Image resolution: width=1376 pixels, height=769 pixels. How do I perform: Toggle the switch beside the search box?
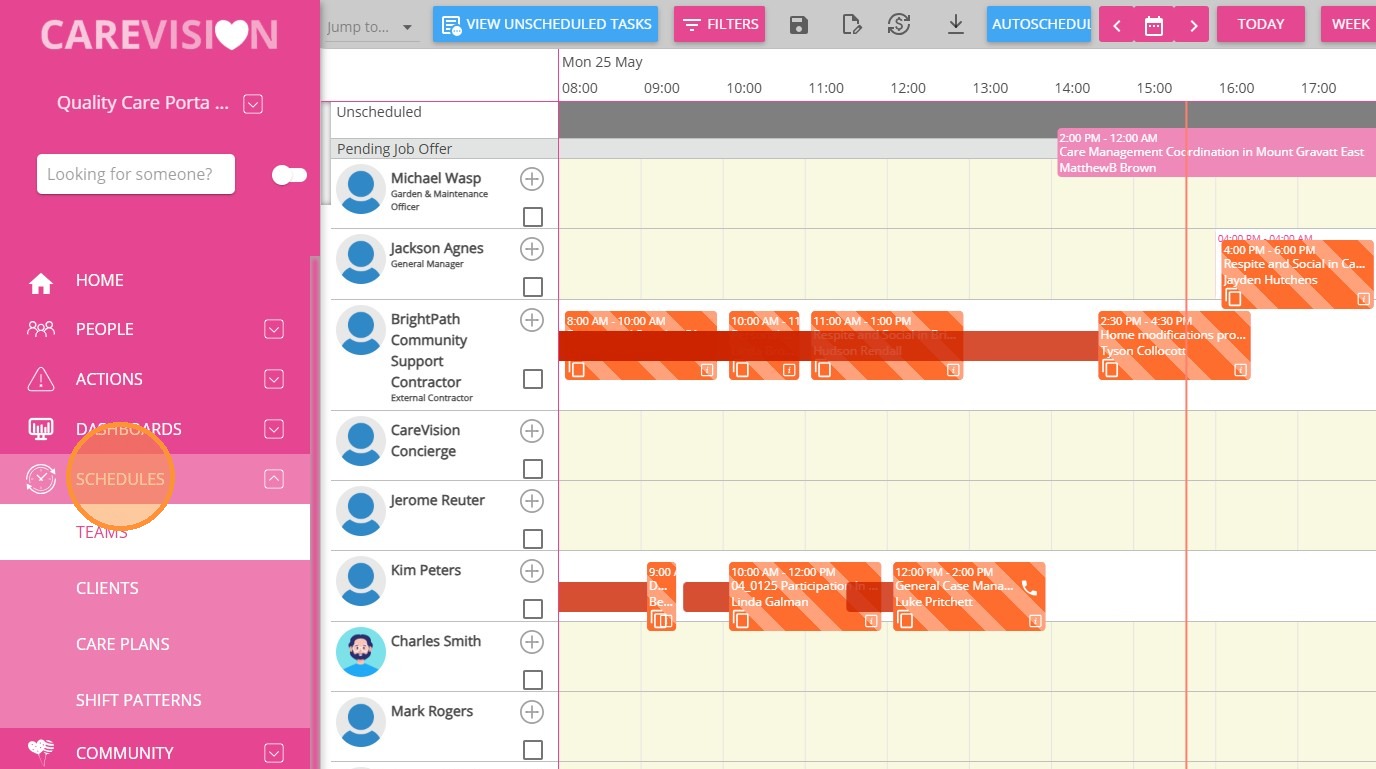pos(289,175)
